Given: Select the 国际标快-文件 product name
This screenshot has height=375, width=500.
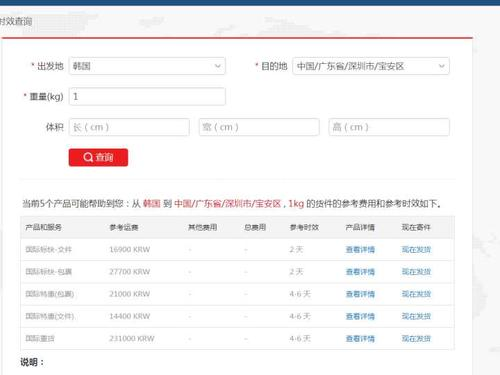Looking at the screenshot, I should pos(49,250).
